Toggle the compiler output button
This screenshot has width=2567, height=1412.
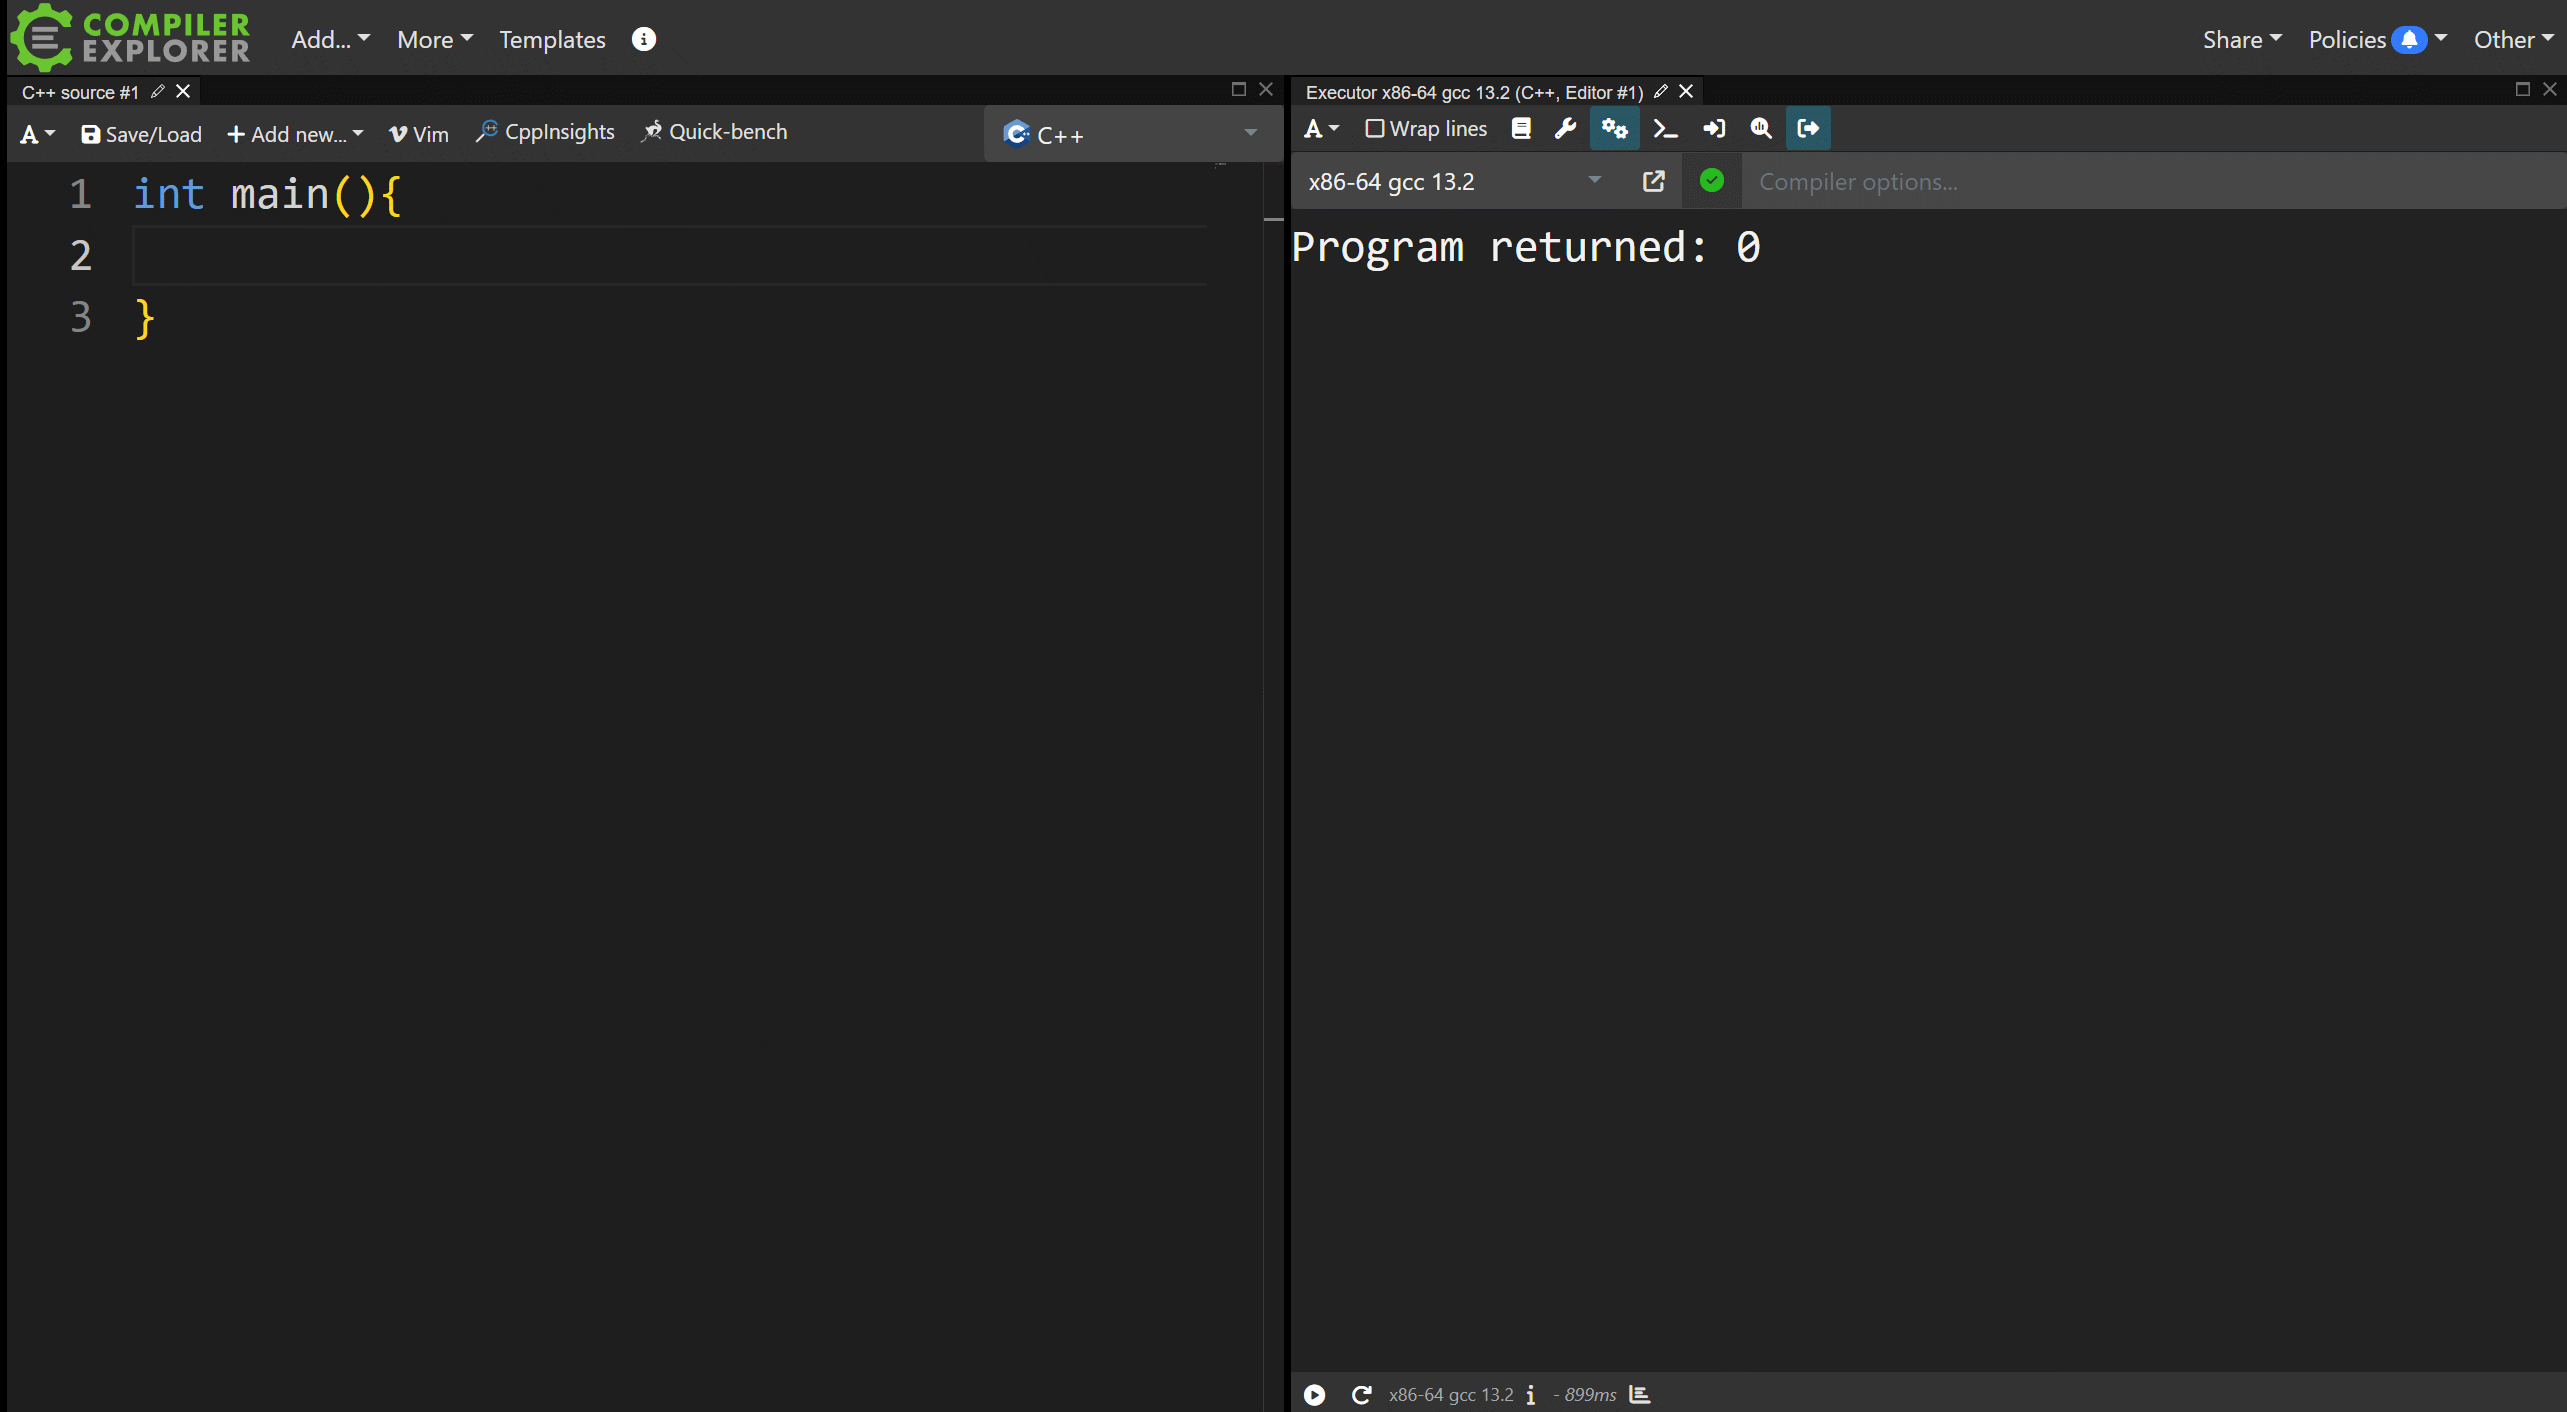pos(1808,129)
